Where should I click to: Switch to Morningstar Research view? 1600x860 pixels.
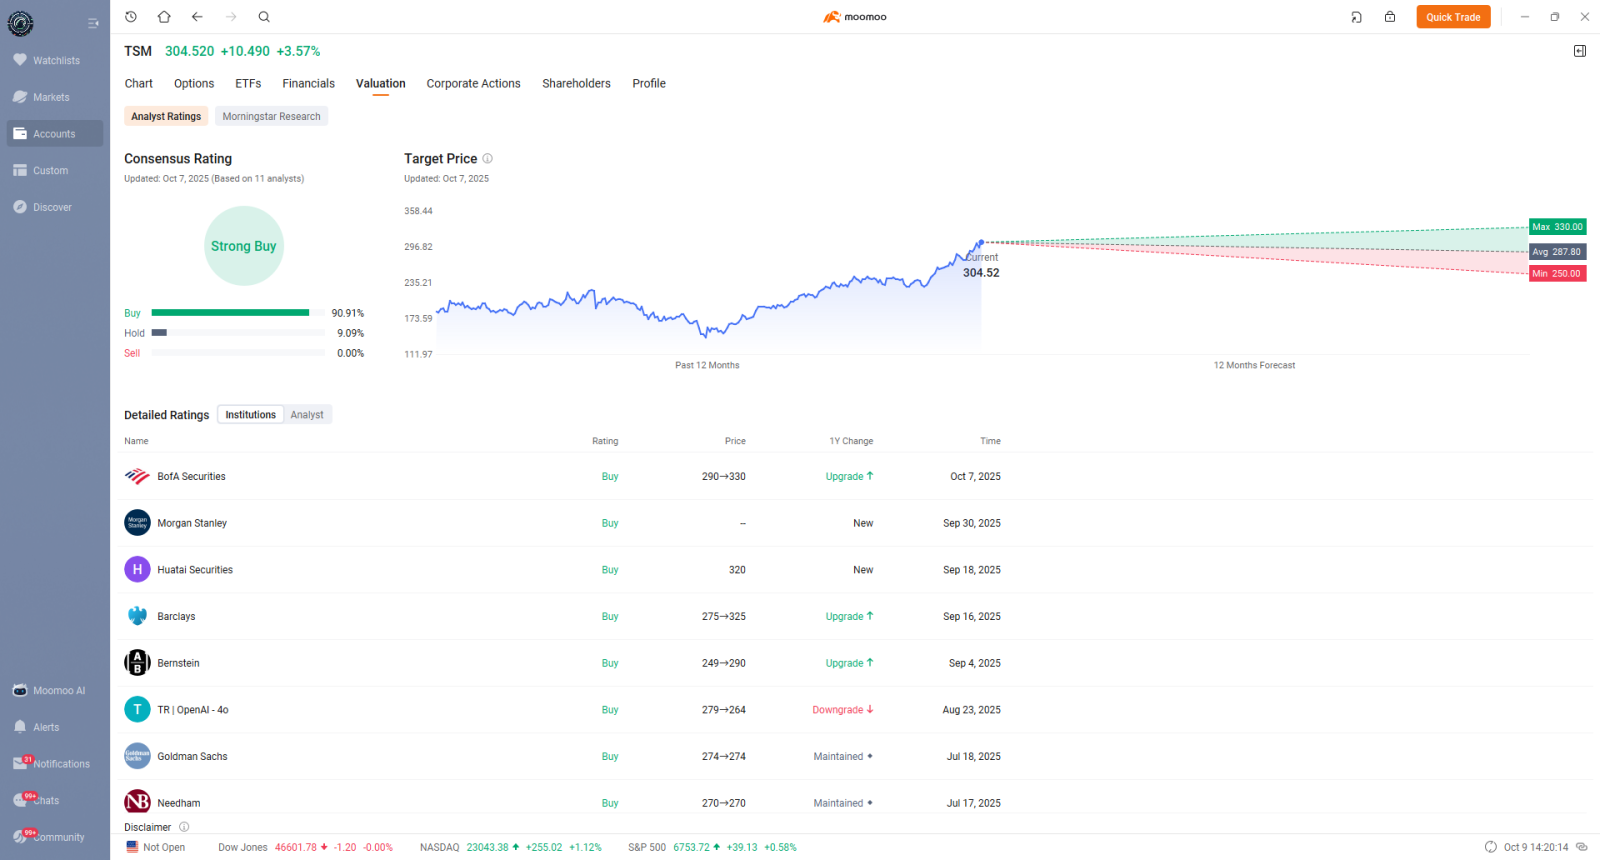(271, 117)
